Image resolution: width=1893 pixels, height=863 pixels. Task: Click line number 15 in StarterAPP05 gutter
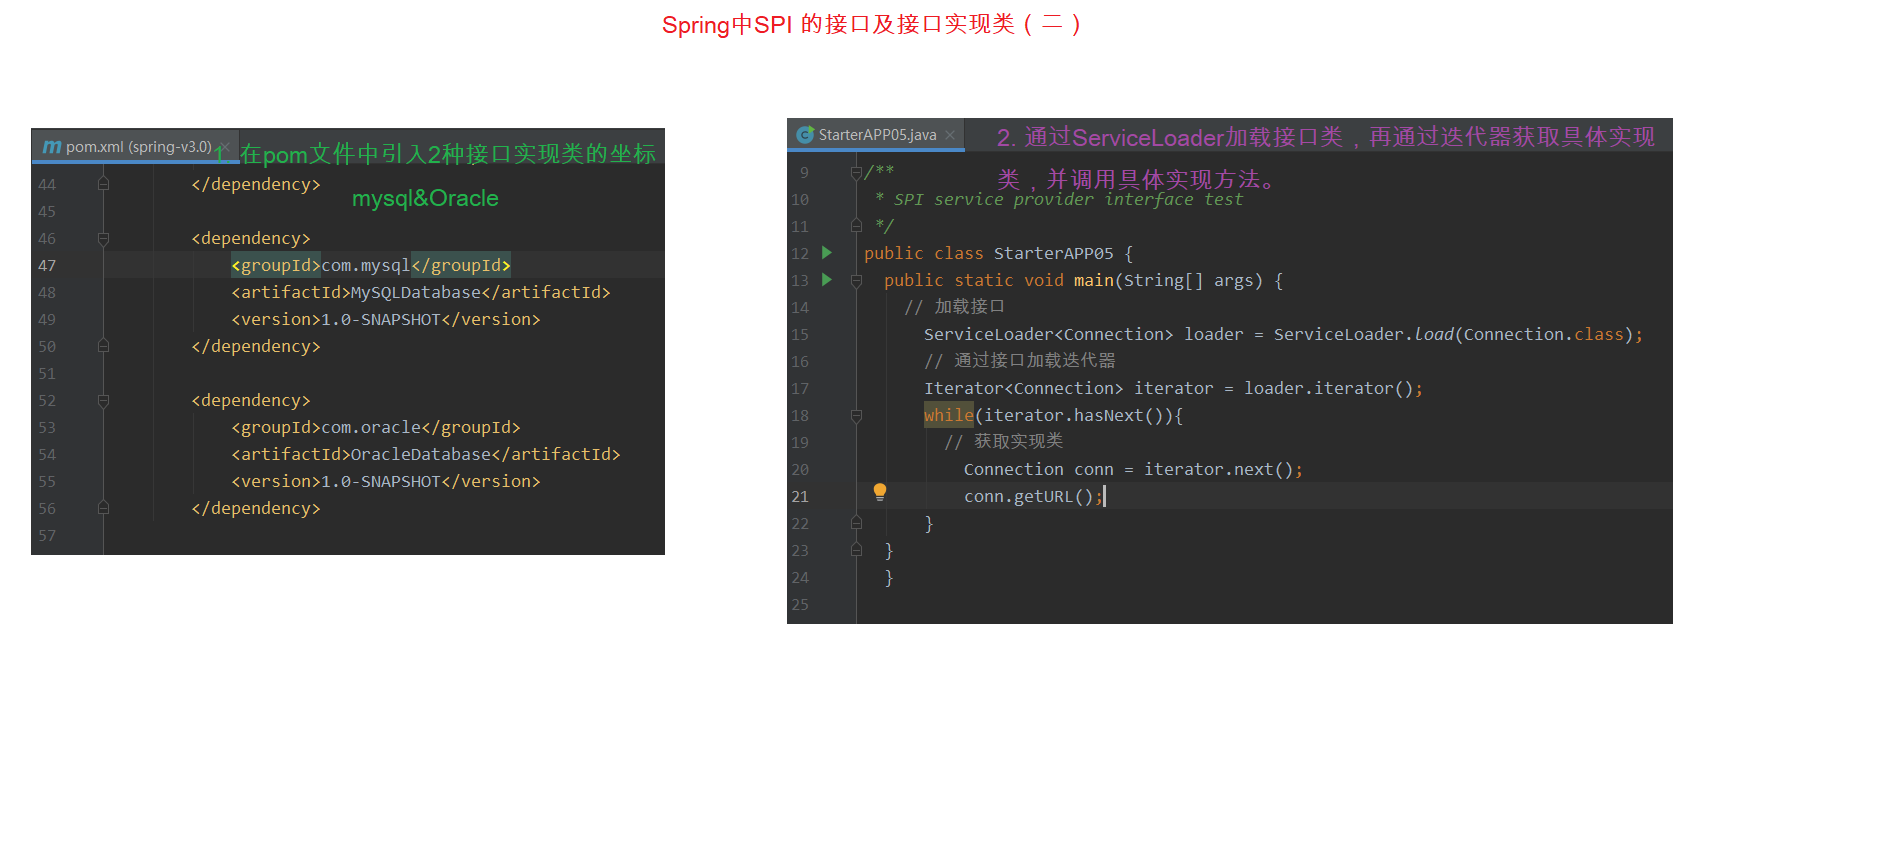coord(800,335)
